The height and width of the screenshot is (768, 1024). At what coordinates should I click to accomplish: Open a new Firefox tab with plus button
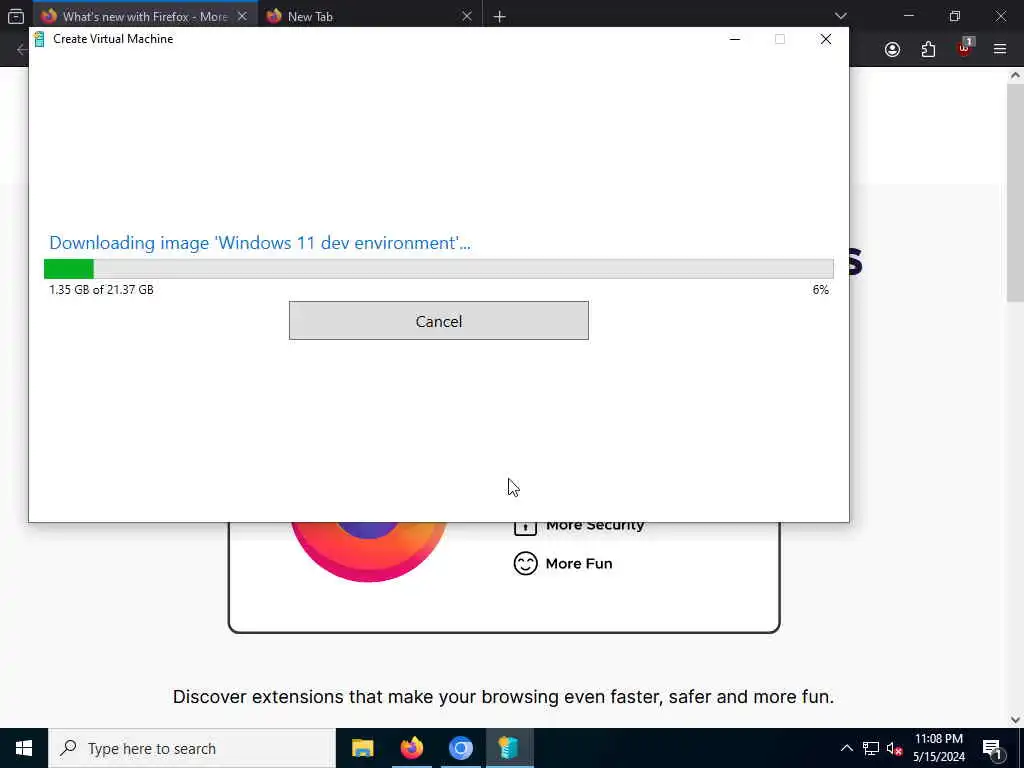[500, 16]
